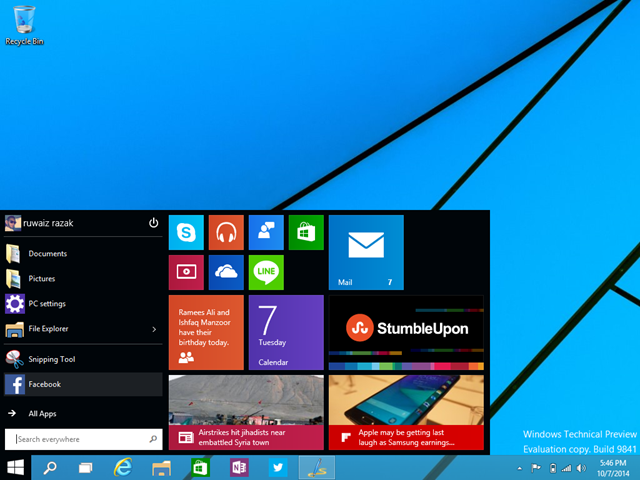Show hidden system tray icons
This screenshot has height=480, width=640.
point(520,467)
